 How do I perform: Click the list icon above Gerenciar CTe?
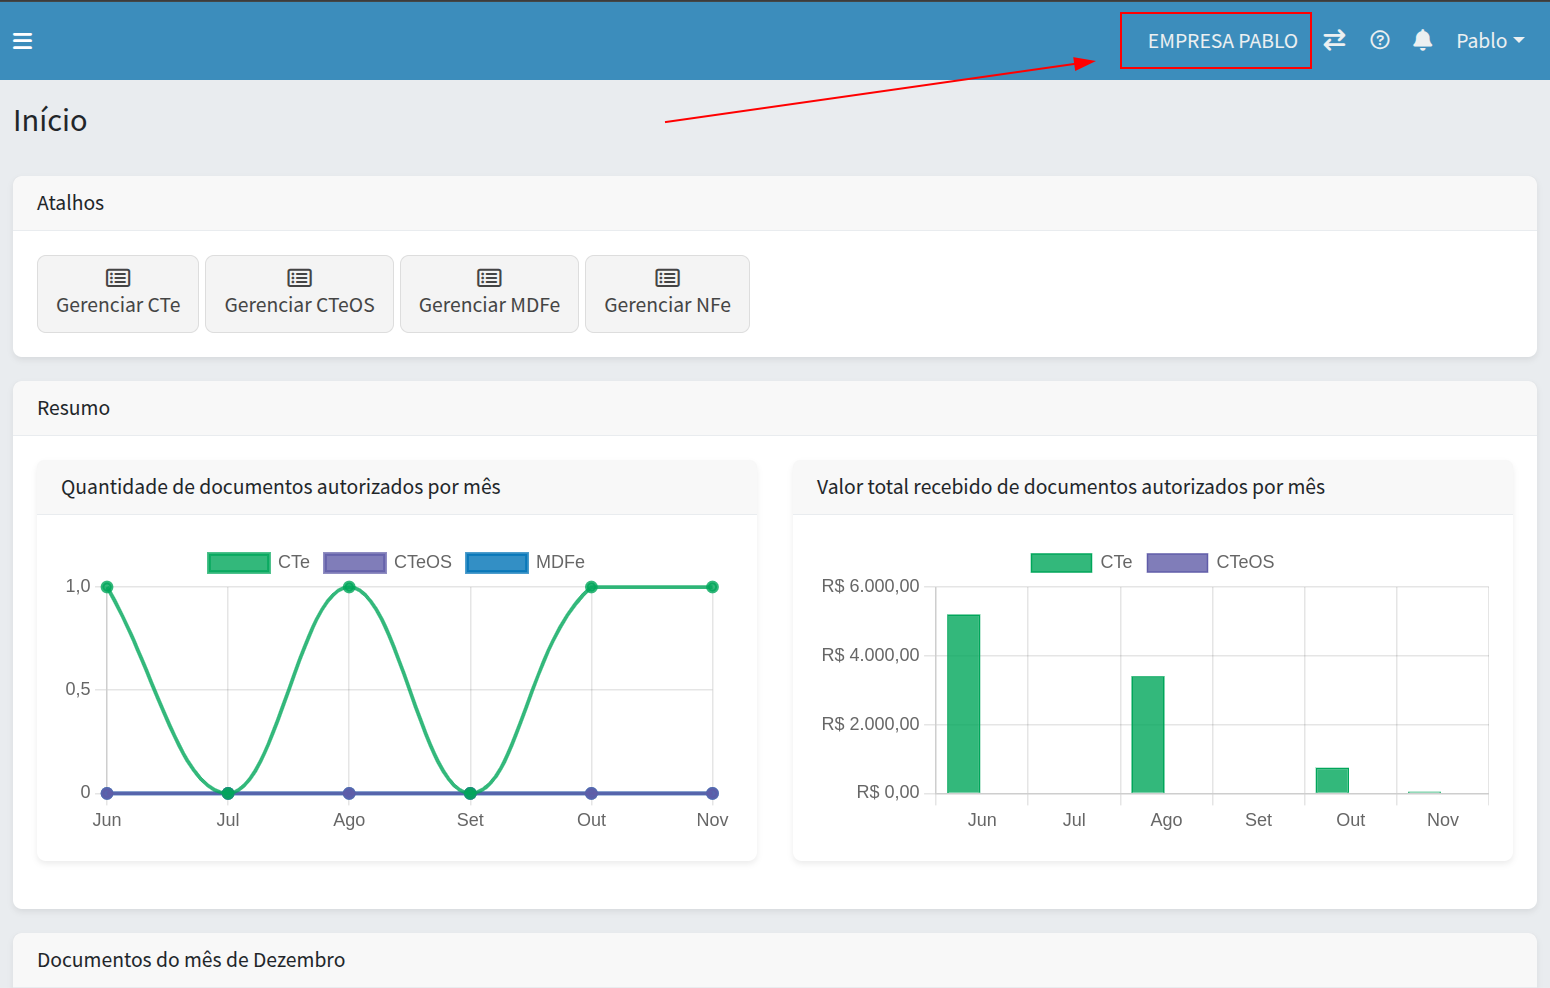point(118,278)
